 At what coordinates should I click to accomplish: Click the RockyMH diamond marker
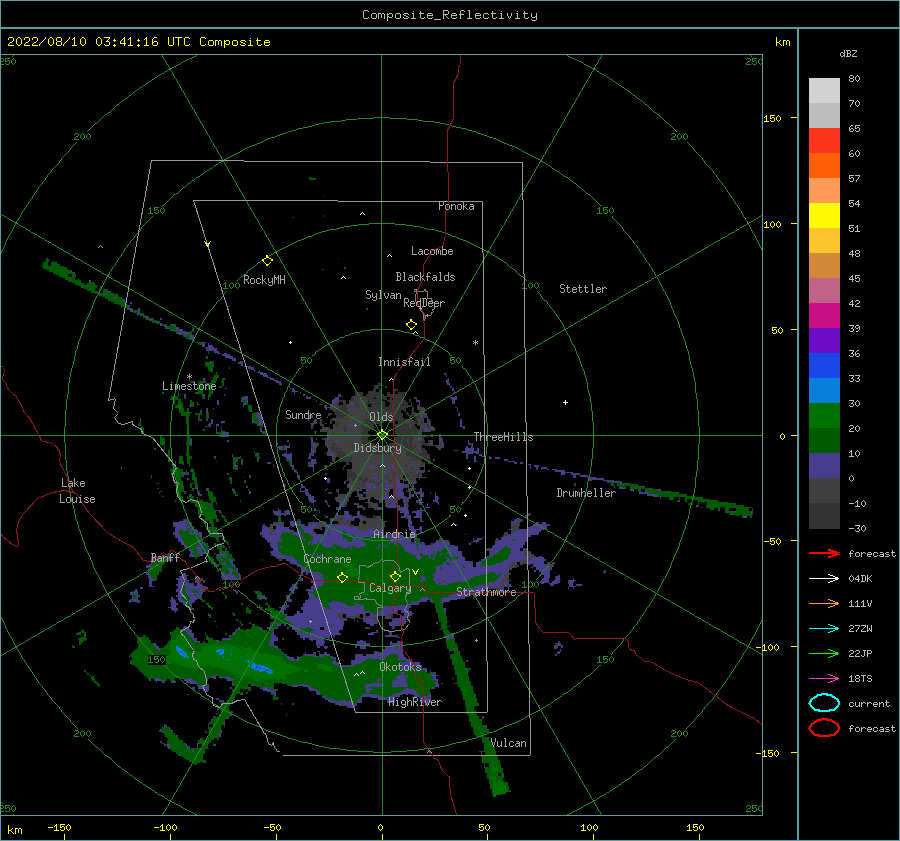coord(267,261)
